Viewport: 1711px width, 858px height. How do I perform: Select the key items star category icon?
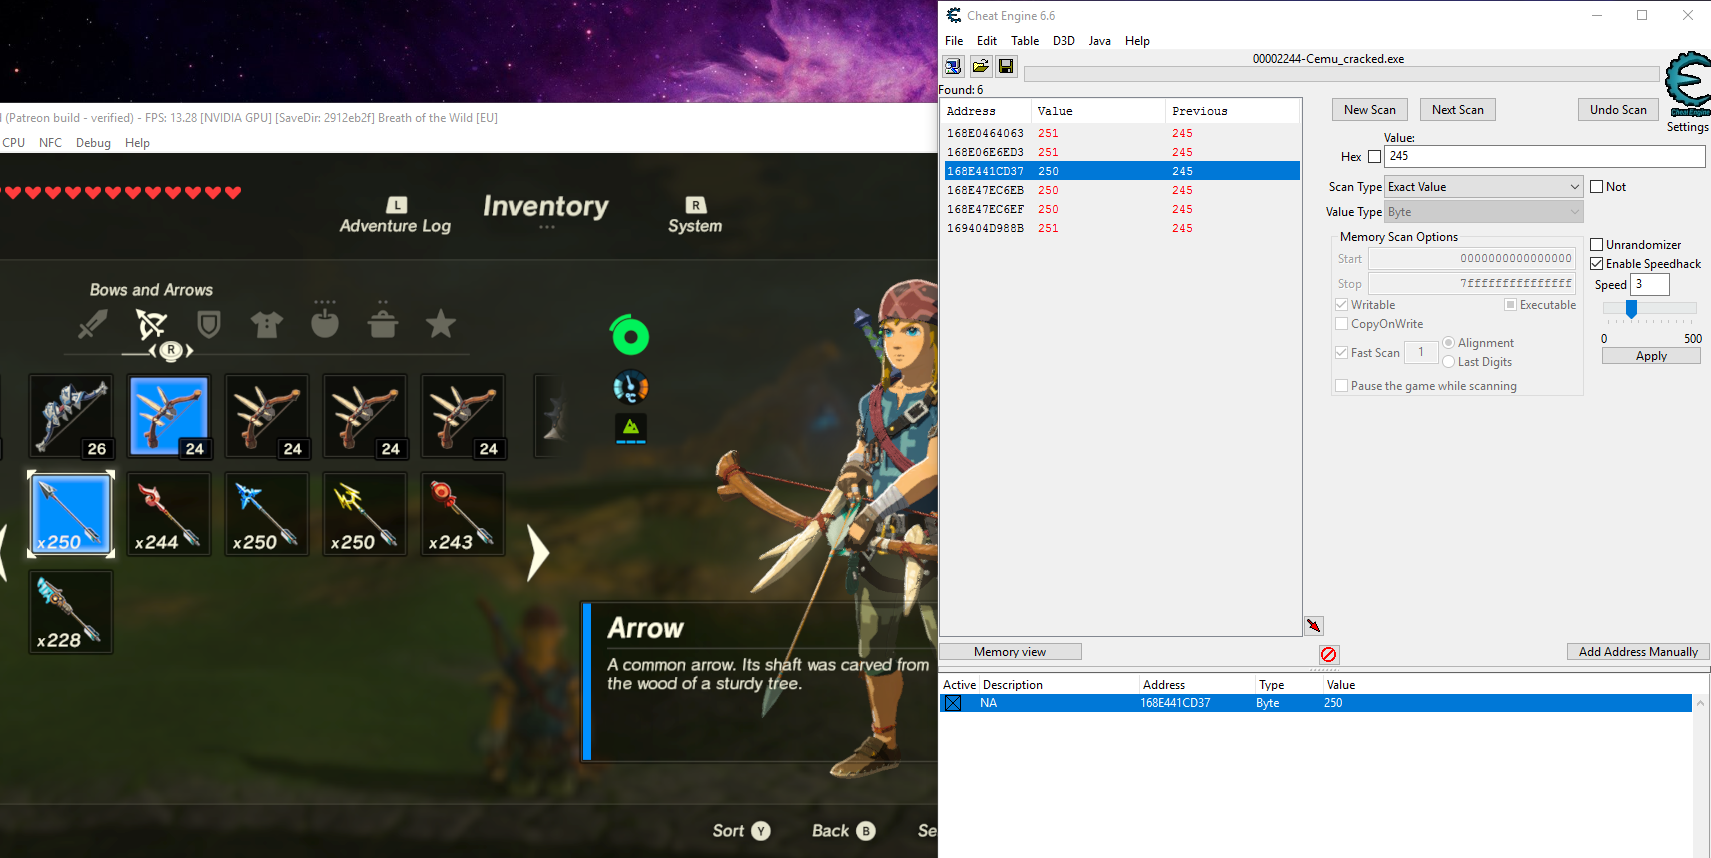click(x=441, y=323)
